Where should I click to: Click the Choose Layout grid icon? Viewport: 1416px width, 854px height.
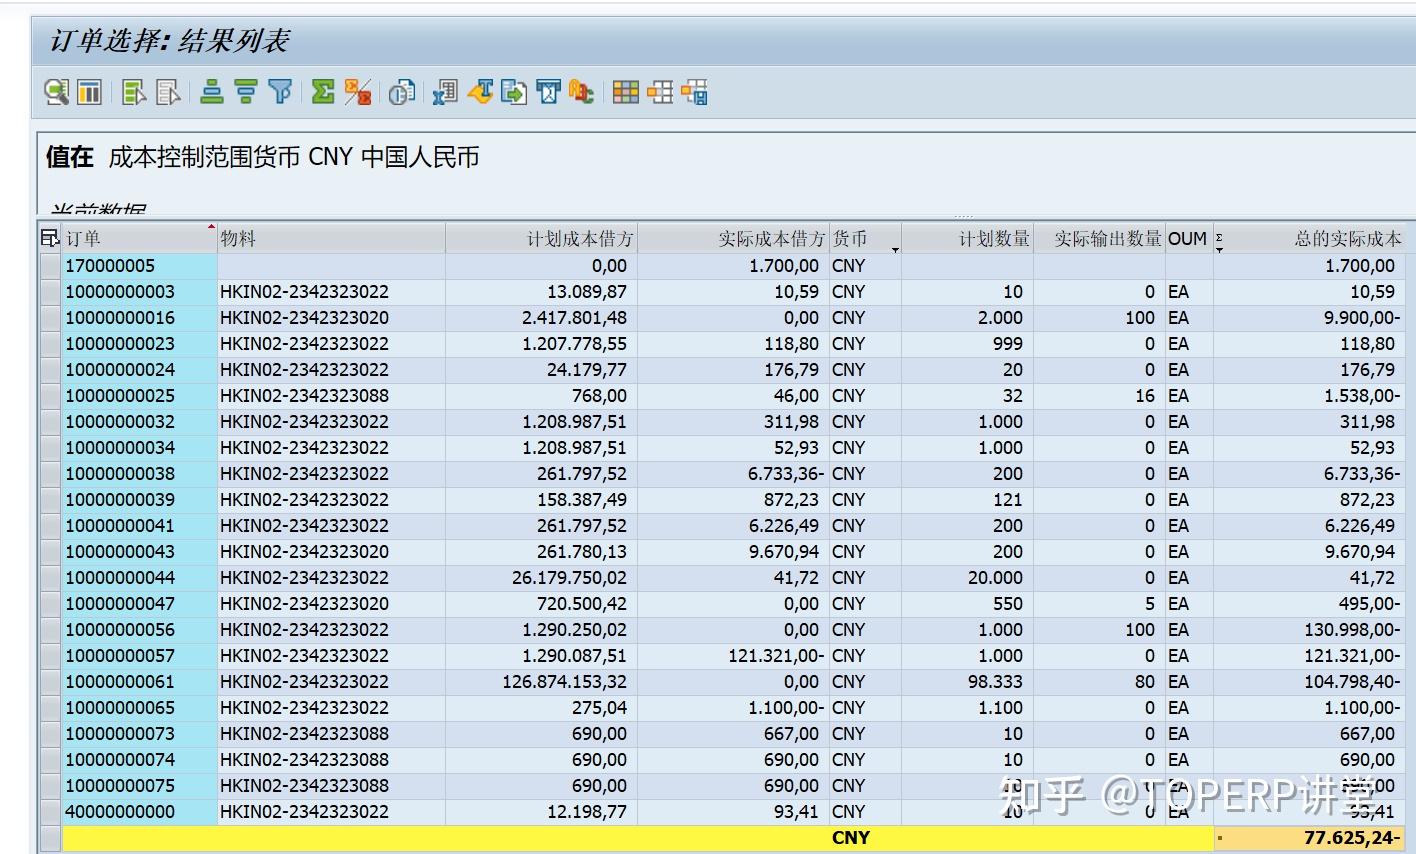tap(625, 92)
